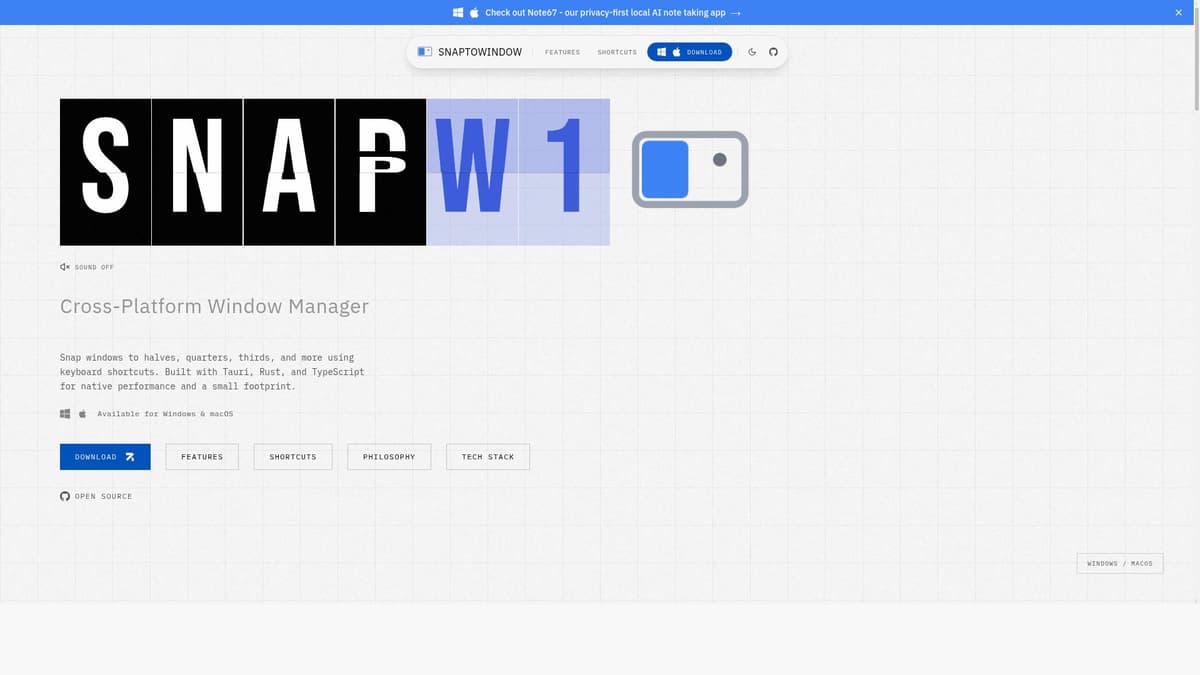This screenshot has height=675, width=1200.
Task: Click the Windows icon beside Available for
Action: coord(65,413)
